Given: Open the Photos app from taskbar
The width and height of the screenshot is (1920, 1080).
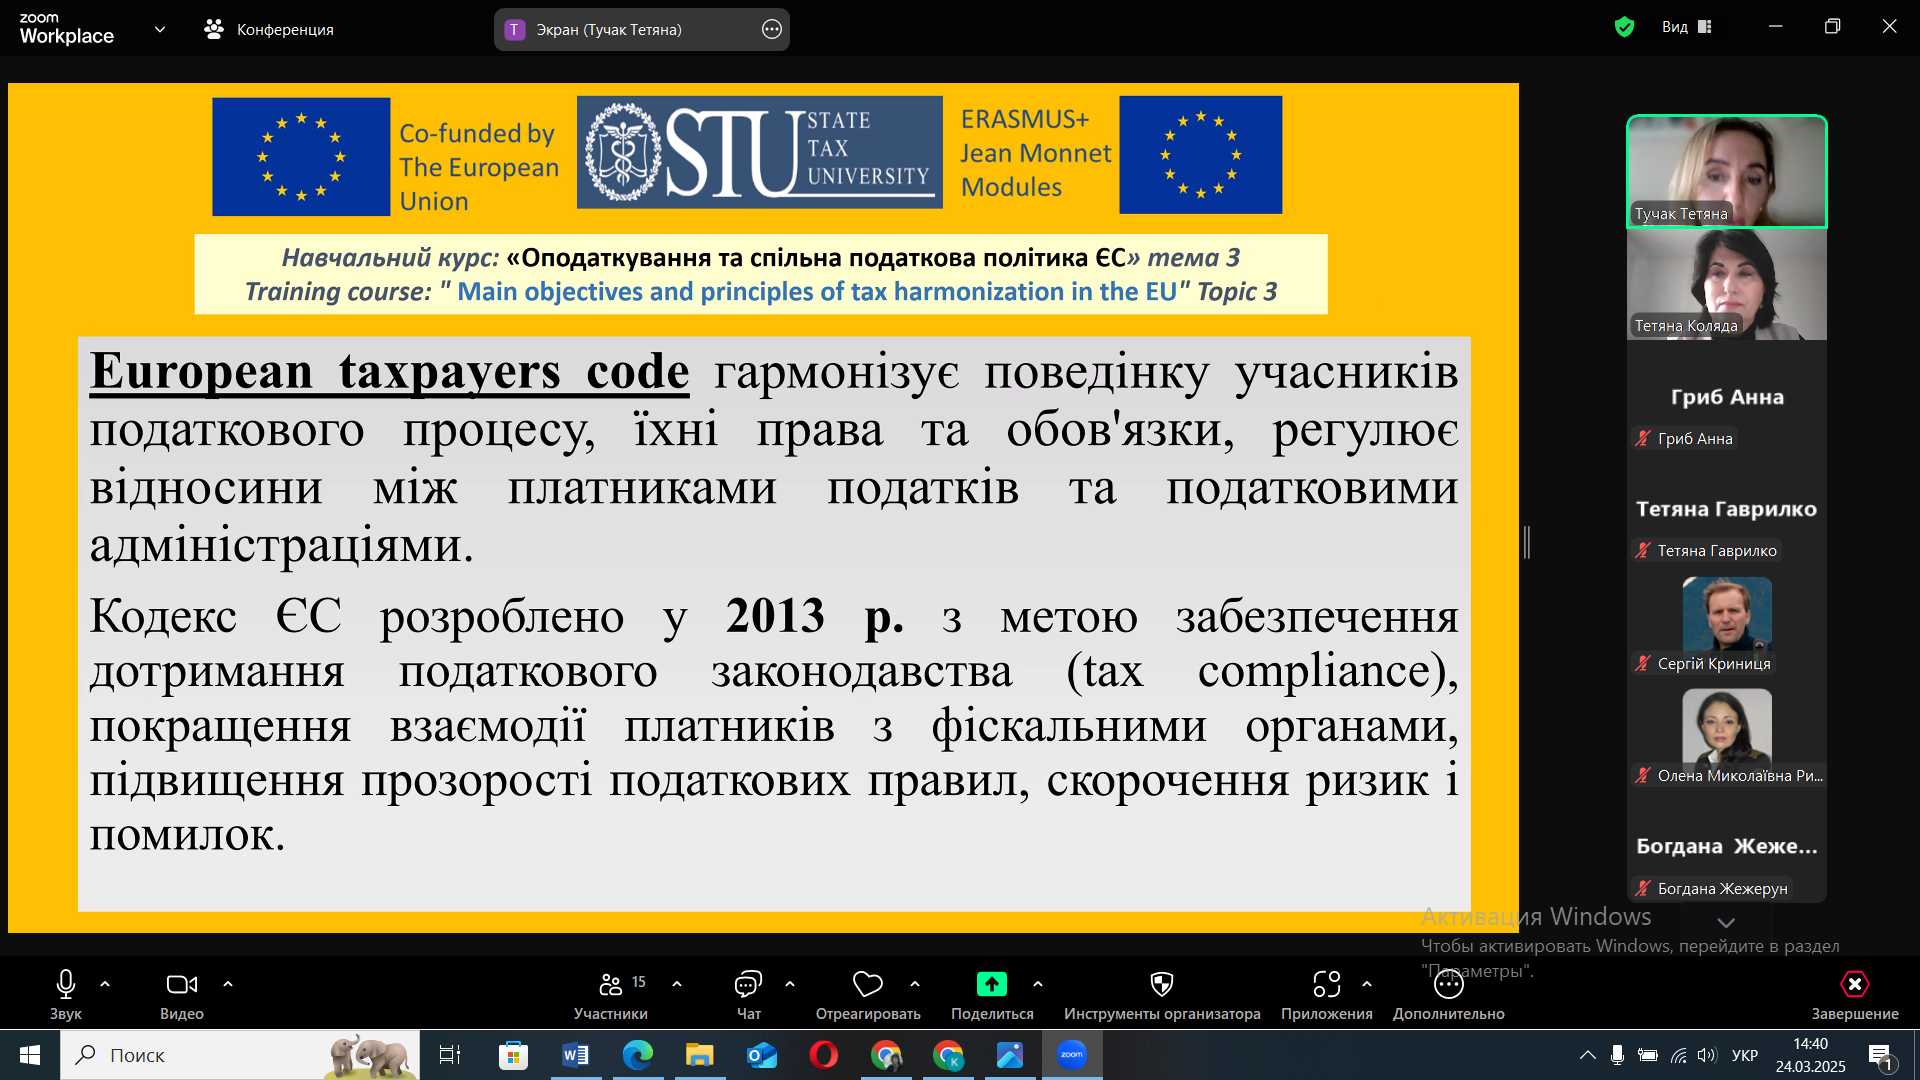Looking at the screenshot, I should pos(1010,1055).
